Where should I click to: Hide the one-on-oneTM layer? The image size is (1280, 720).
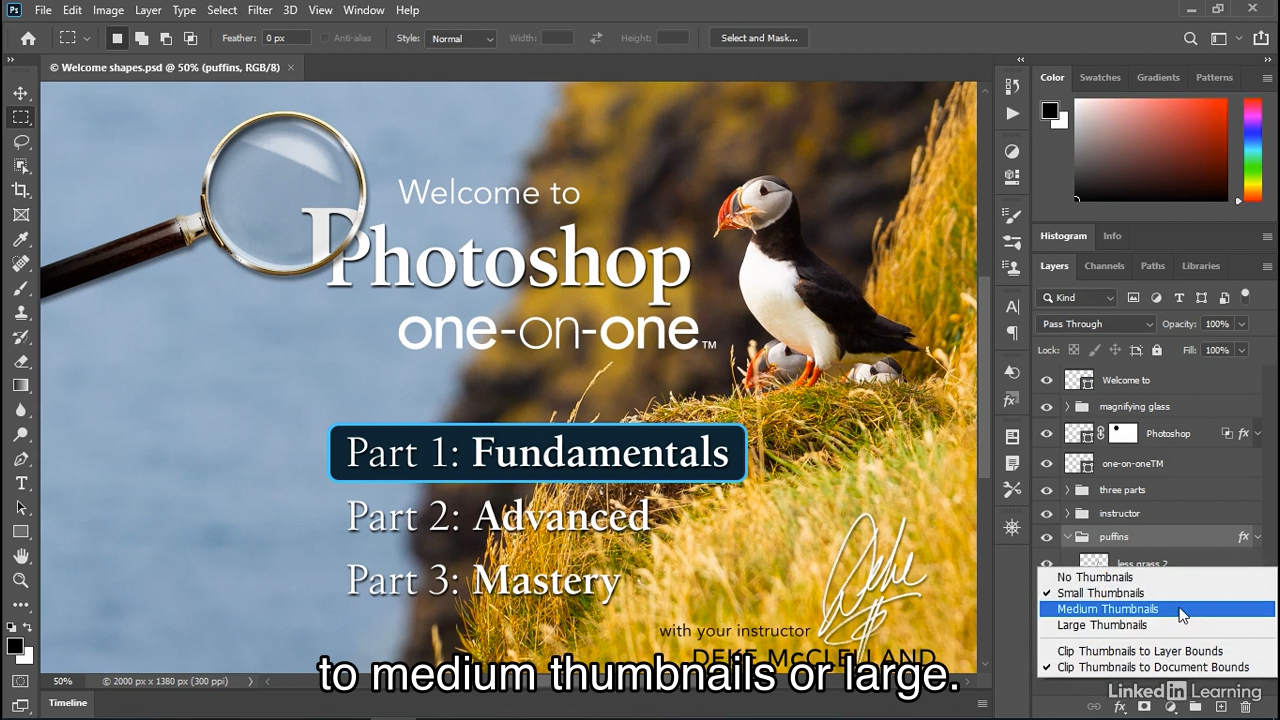tap(1046, 464)
